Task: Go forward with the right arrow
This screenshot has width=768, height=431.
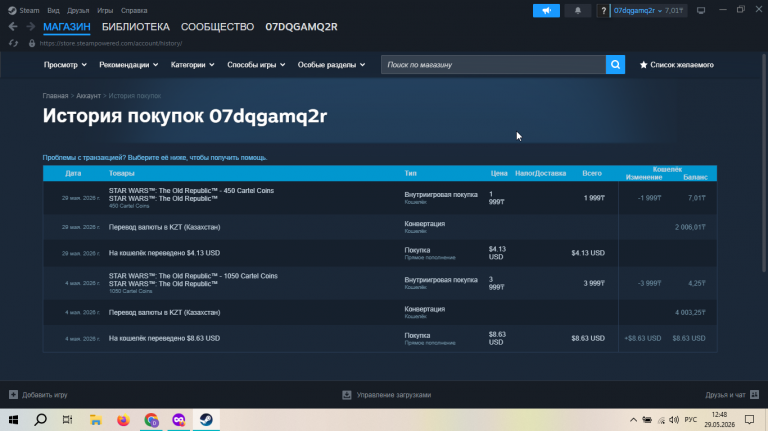Action: (x=30, y=26)
